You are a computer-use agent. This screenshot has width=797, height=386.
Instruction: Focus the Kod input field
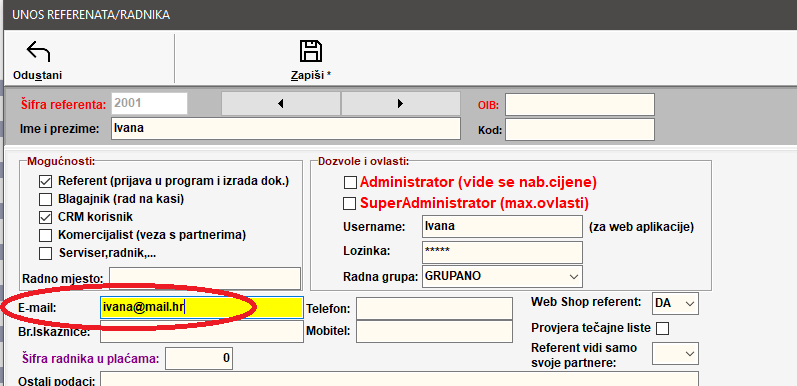pyautogui.click(x=579, y=130)
